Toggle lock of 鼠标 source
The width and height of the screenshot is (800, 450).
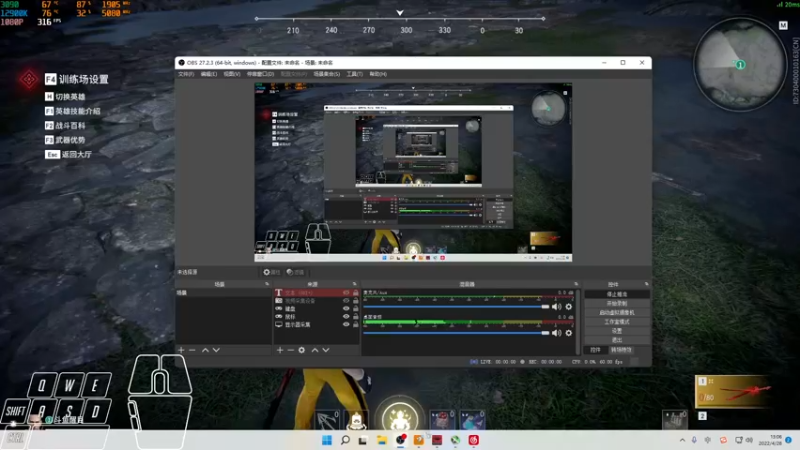coord(356,316)
